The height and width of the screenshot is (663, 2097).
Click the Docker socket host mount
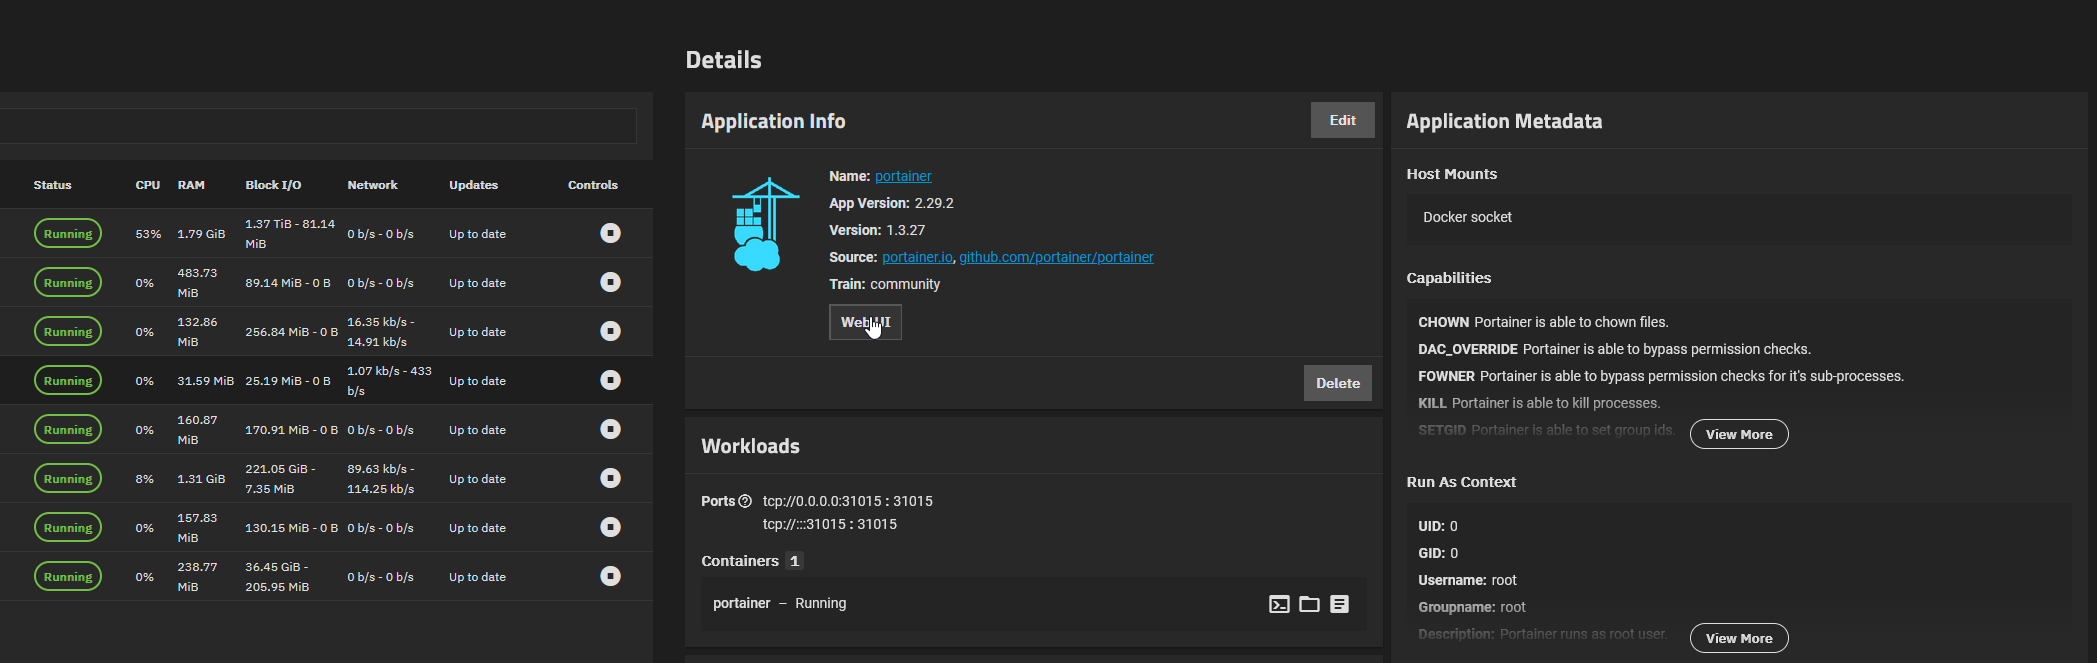[1467, 217]
